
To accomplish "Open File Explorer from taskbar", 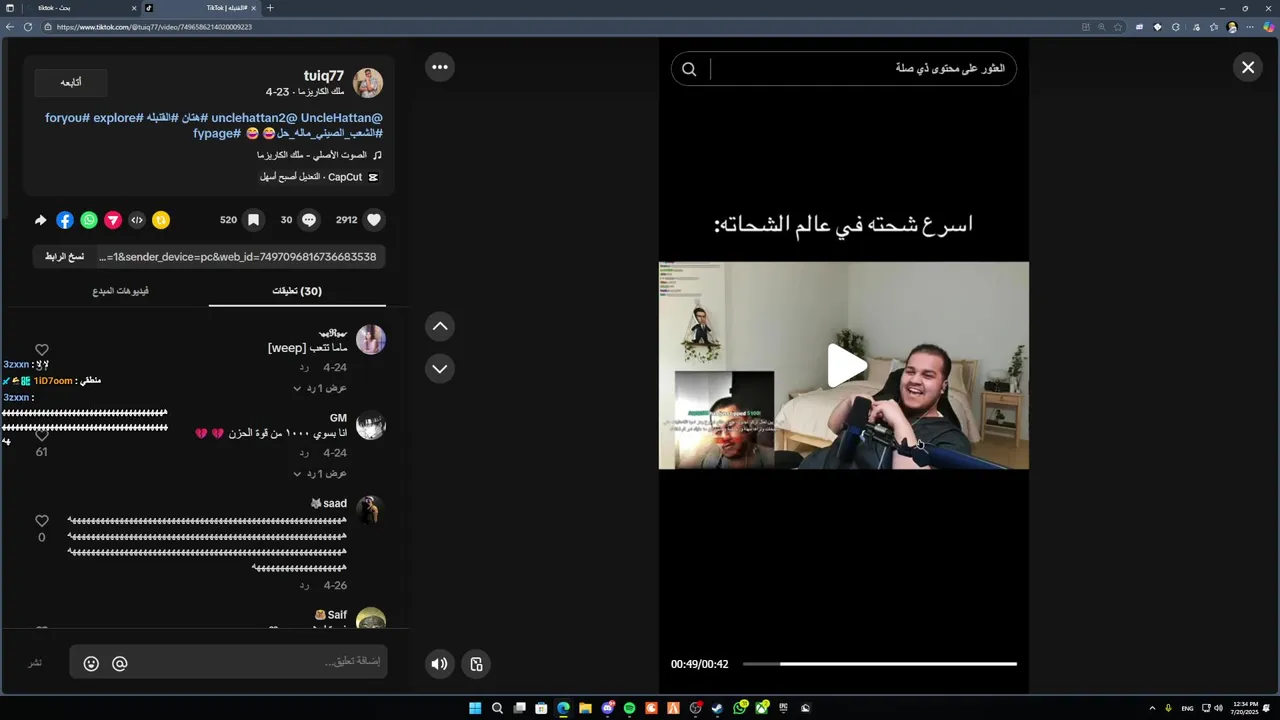I will (x=585, y=708).
